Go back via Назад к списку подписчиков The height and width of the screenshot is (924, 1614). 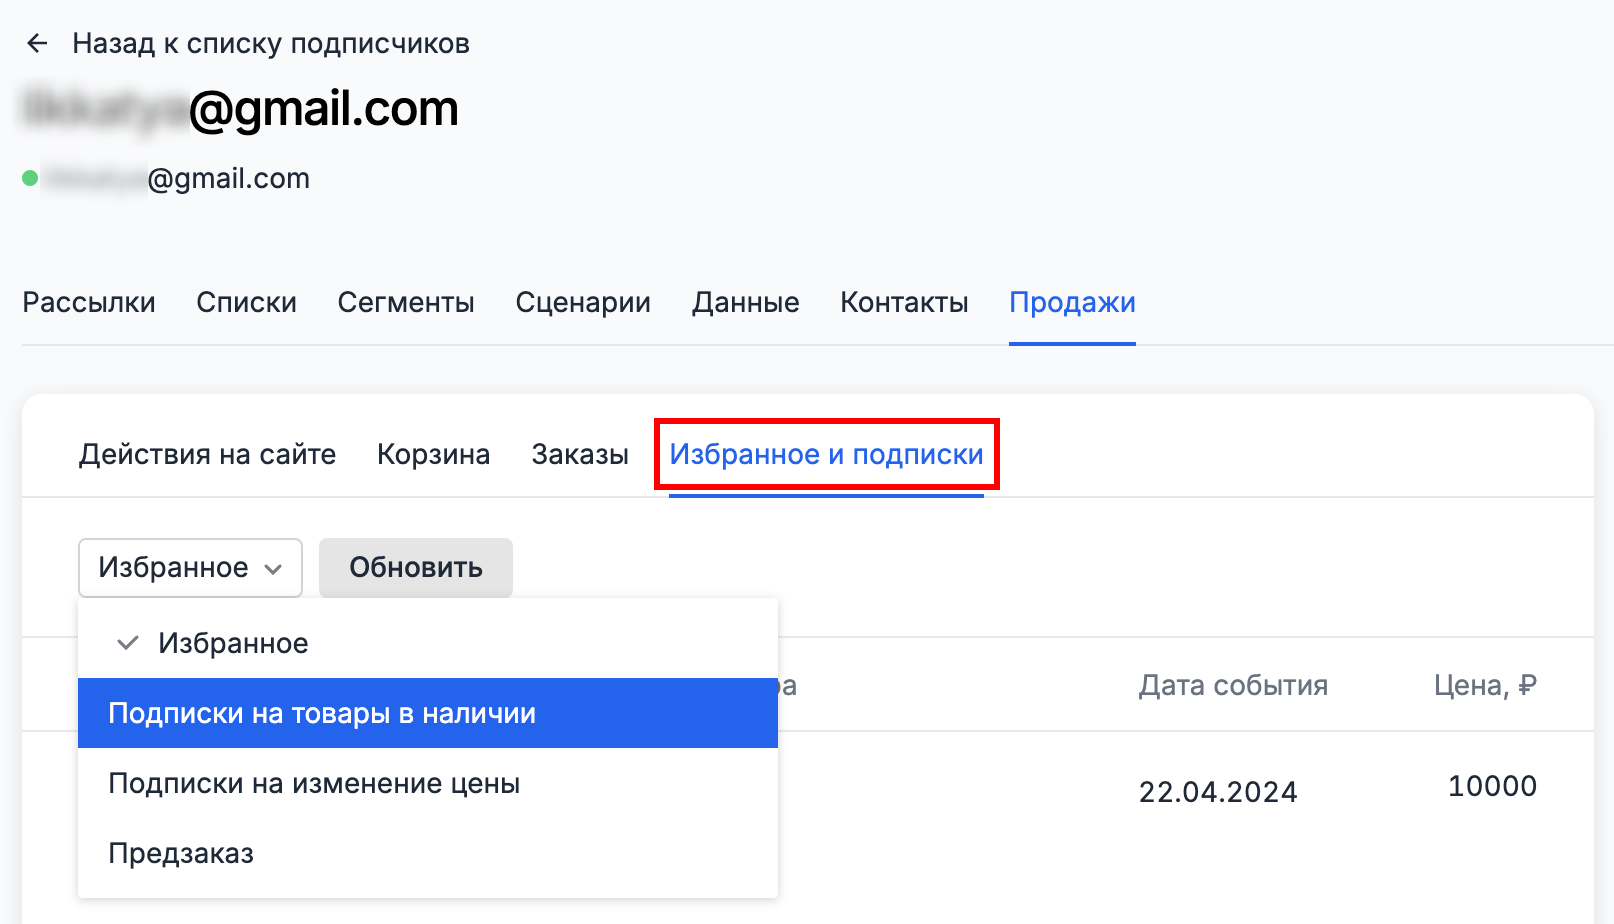(x=271, y=43)
